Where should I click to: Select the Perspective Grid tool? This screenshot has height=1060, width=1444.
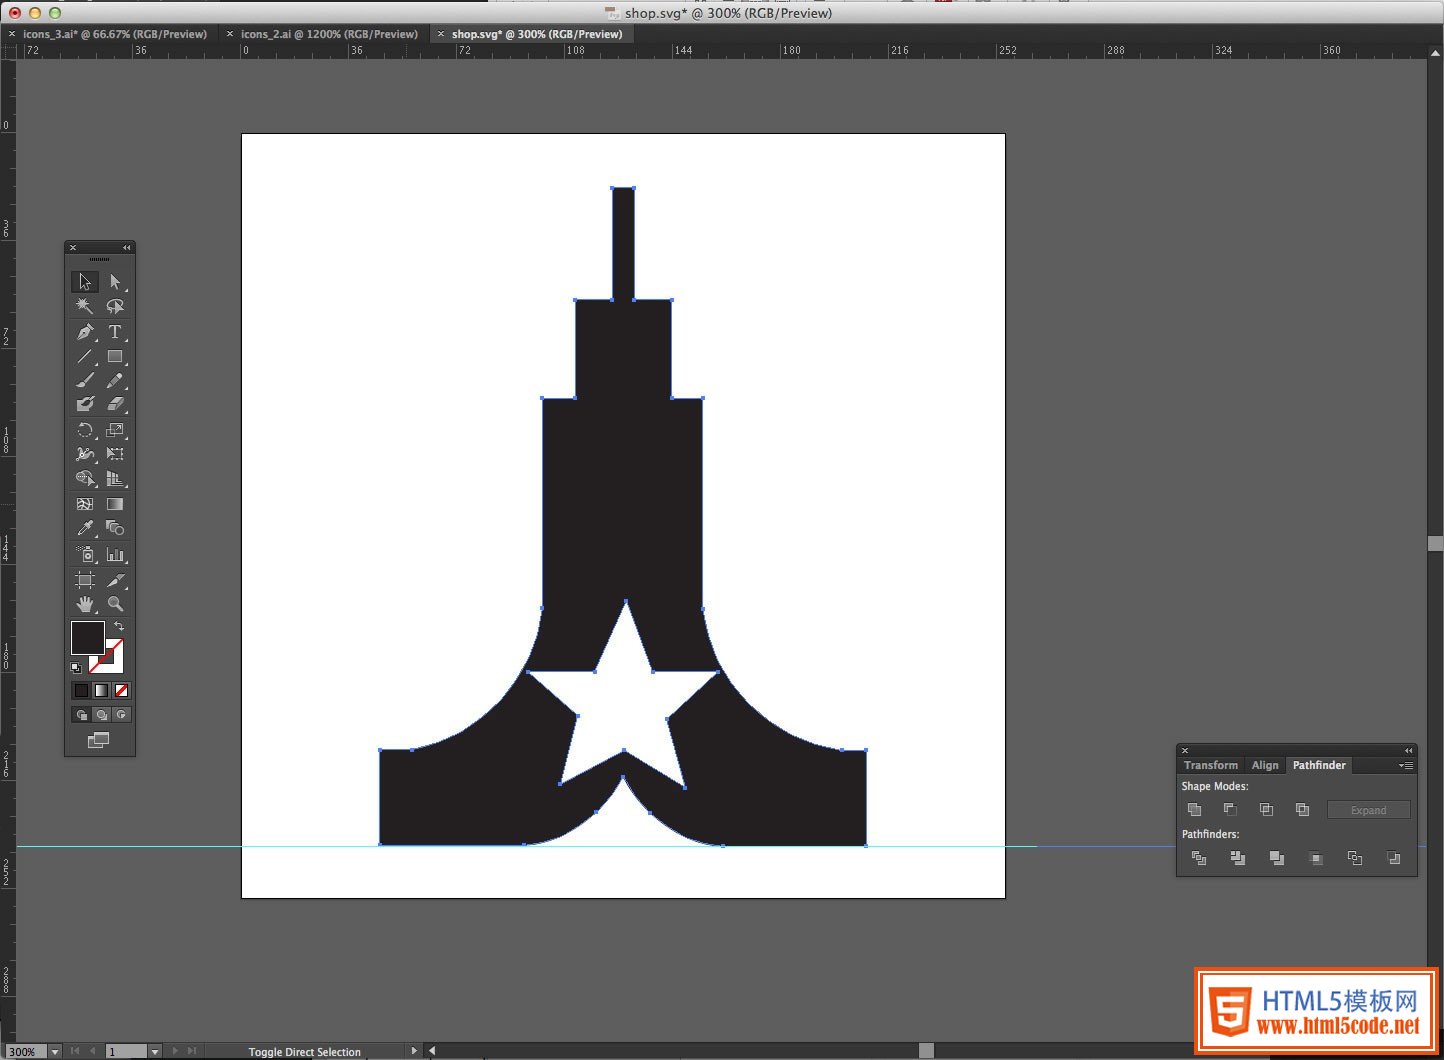click(115, 478)
